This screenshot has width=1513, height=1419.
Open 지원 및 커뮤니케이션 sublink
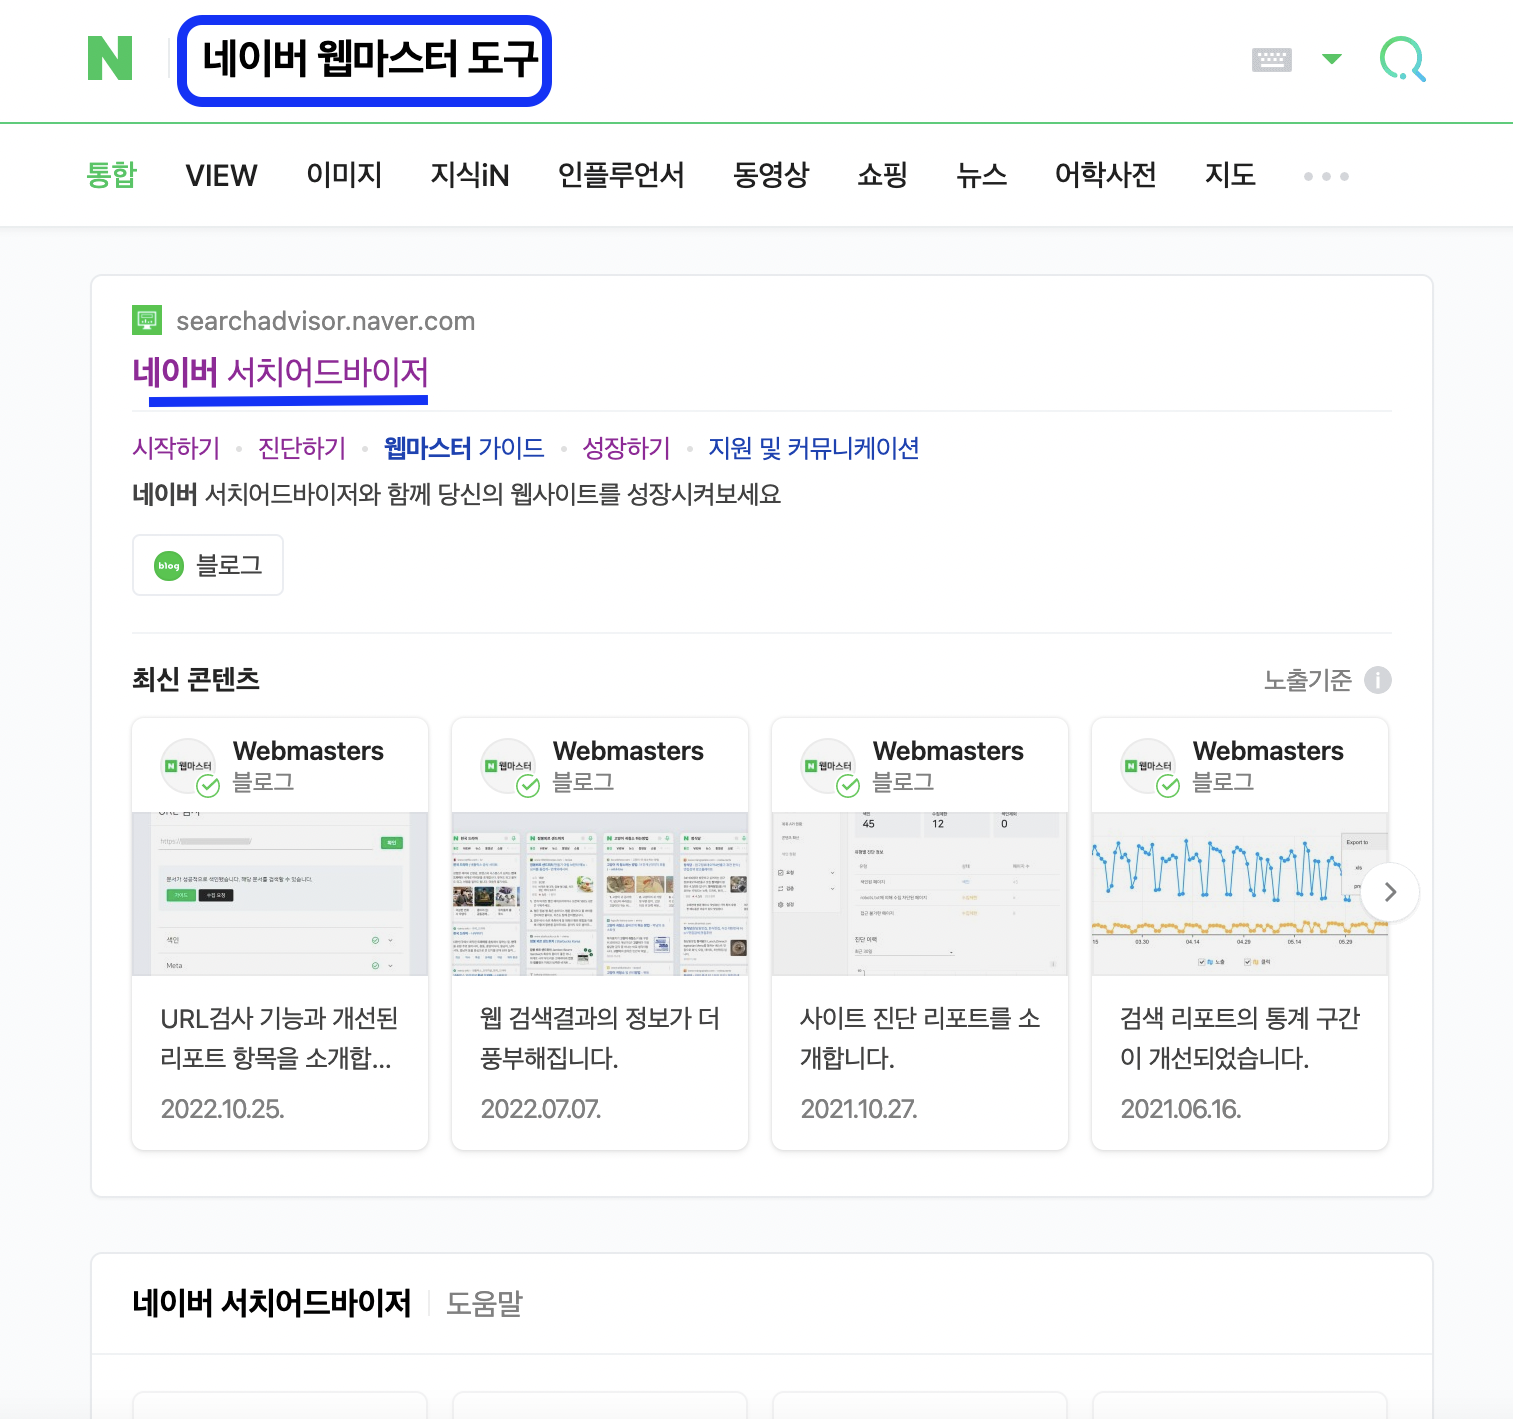click(x=814, y=448)
